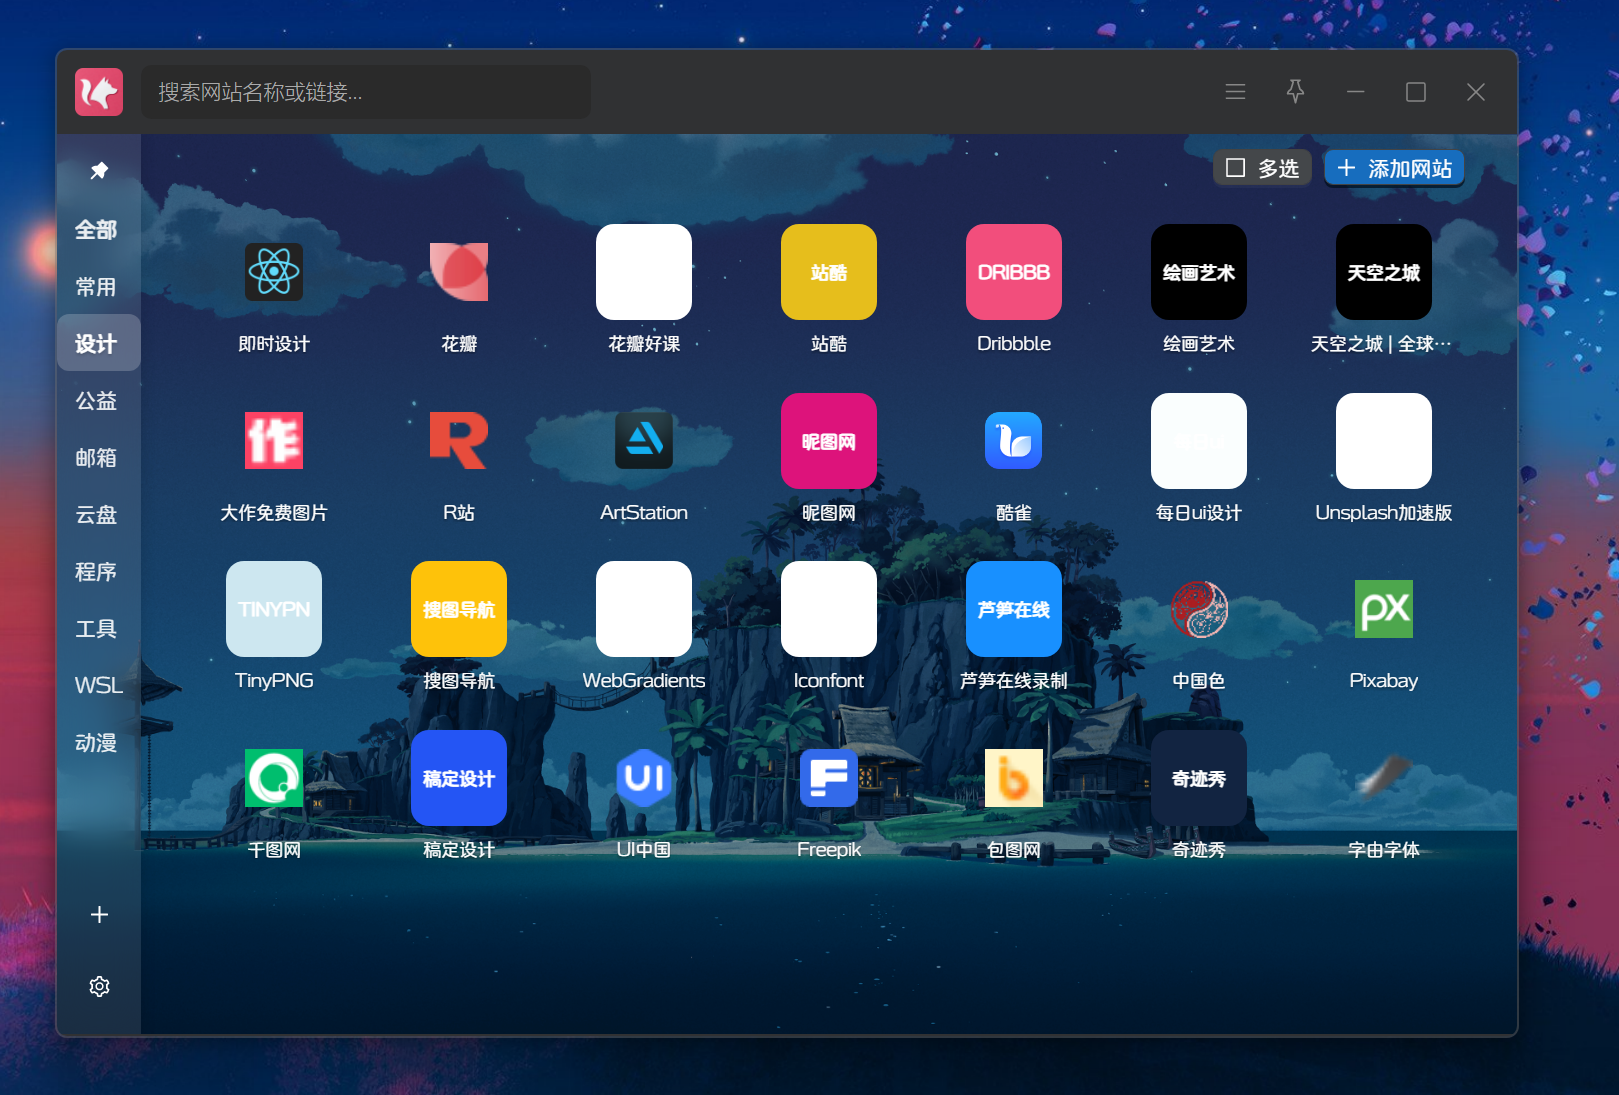The image size is (1619, 1095).
Task: Focus the website search input field
Action: click(x=366, y=92)
